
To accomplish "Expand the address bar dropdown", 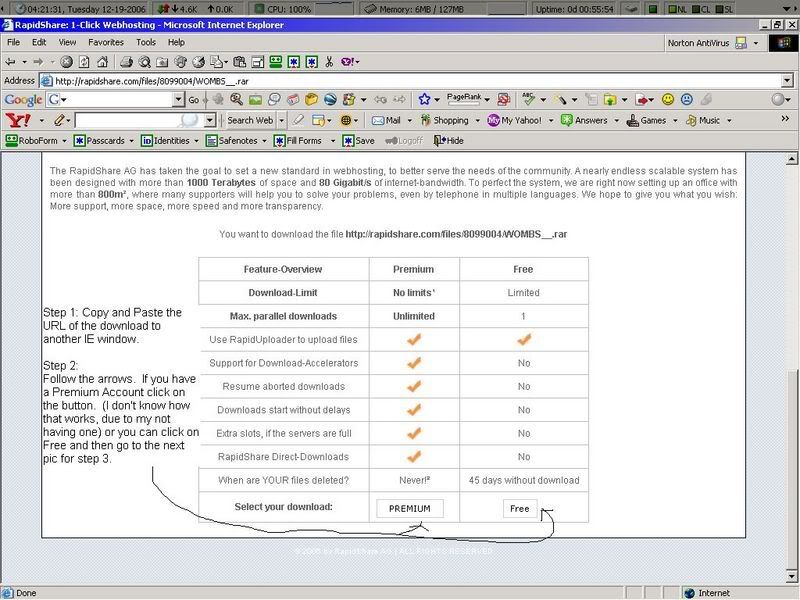I will point(788,81).
